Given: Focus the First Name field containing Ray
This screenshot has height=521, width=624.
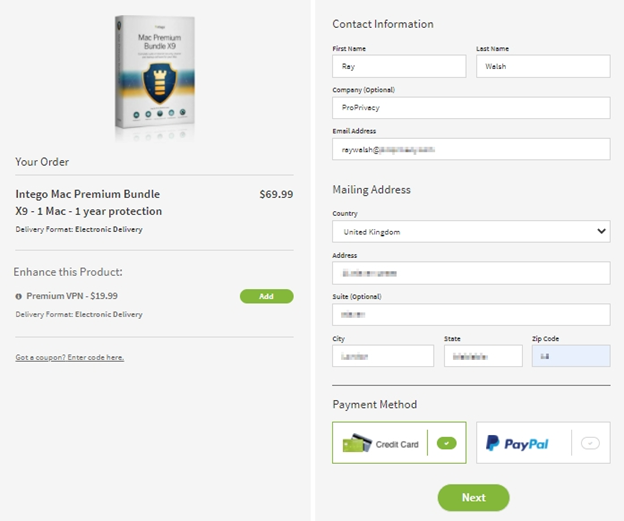Looking at the screenshot, I should pyautogui.click(x=399, y=66).
